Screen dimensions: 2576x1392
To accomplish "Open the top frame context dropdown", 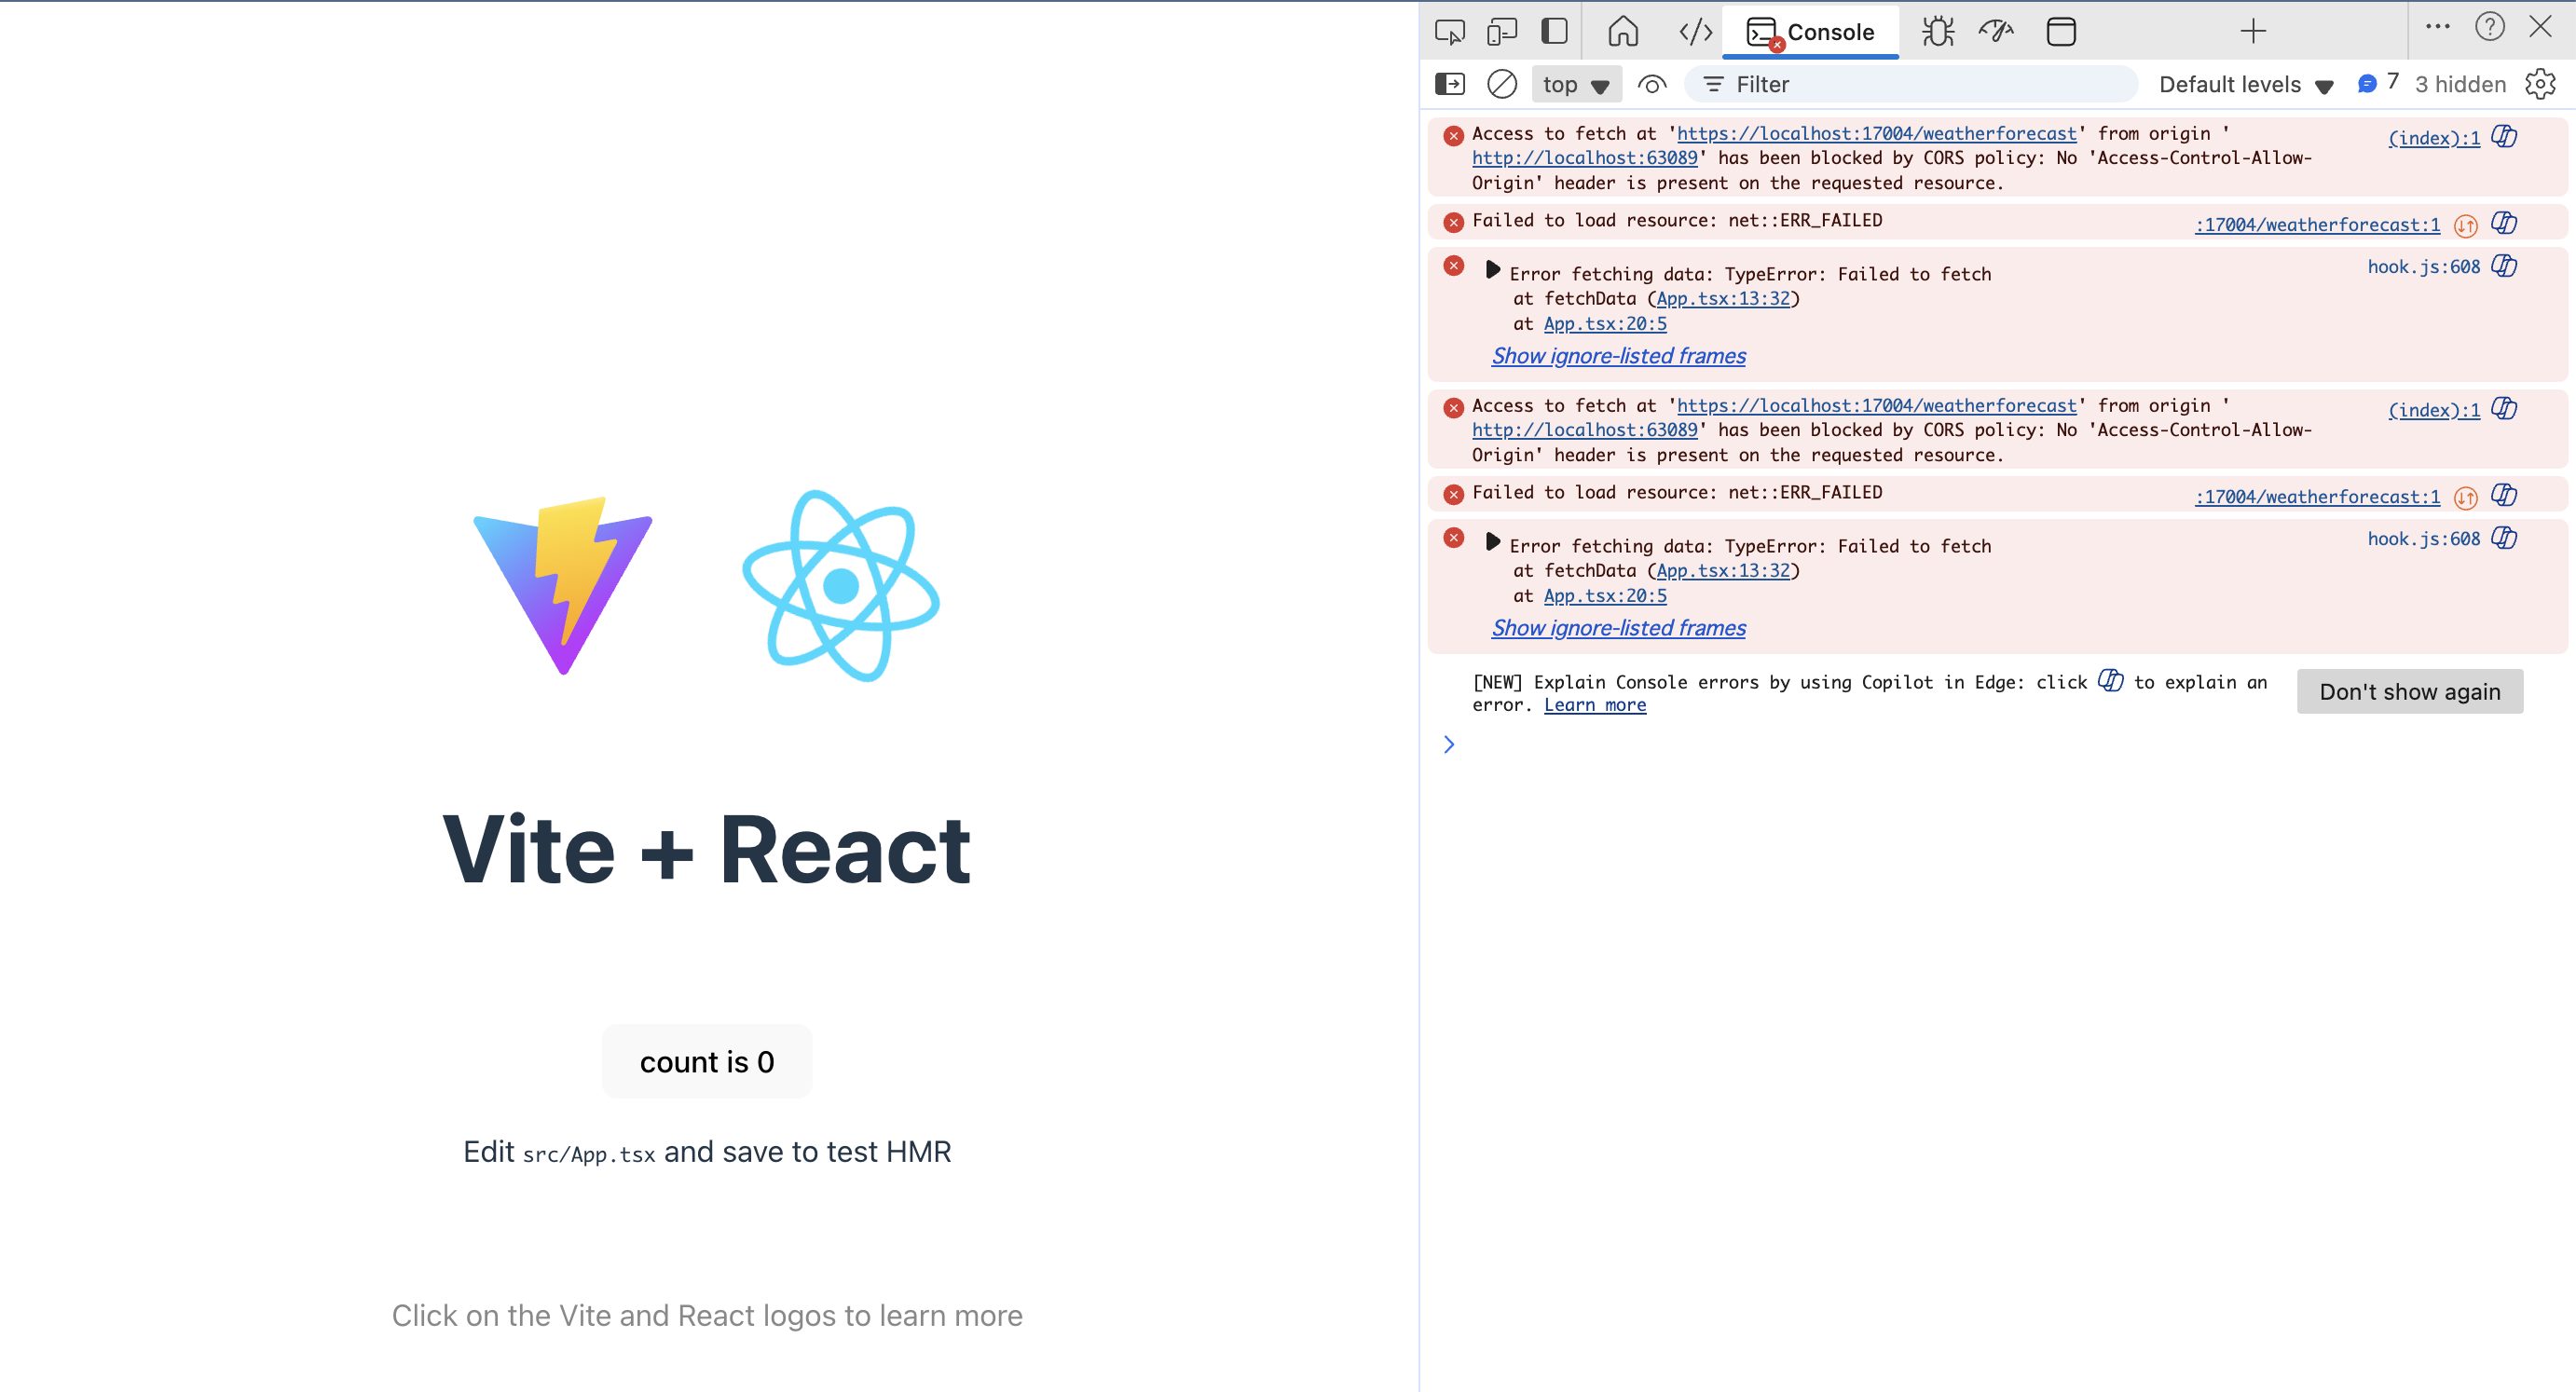I will tap(1575, 84).
